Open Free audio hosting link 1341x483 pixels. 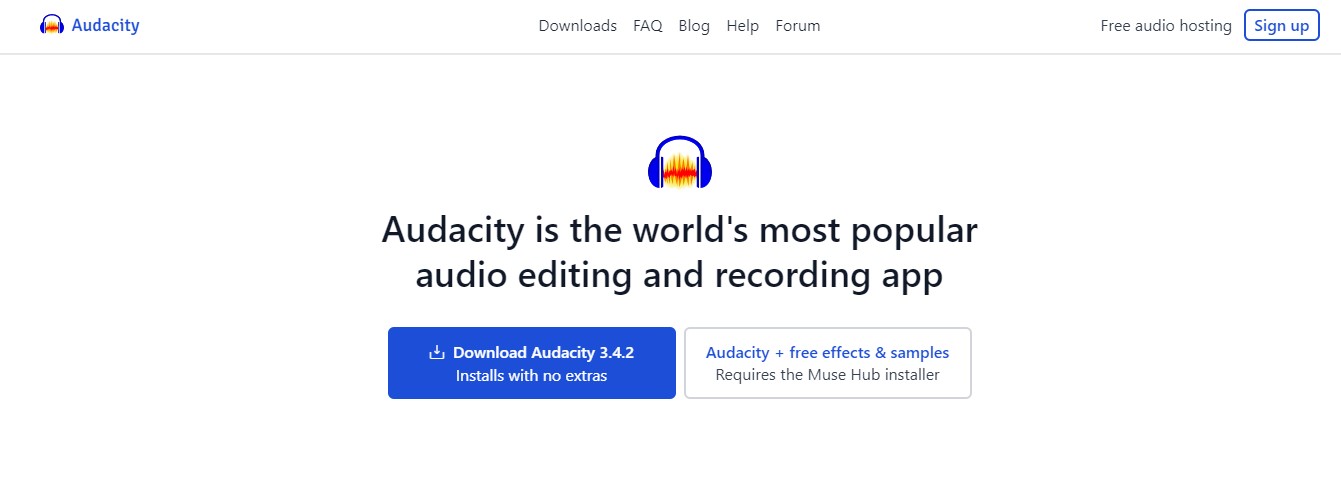(1166, 26)
